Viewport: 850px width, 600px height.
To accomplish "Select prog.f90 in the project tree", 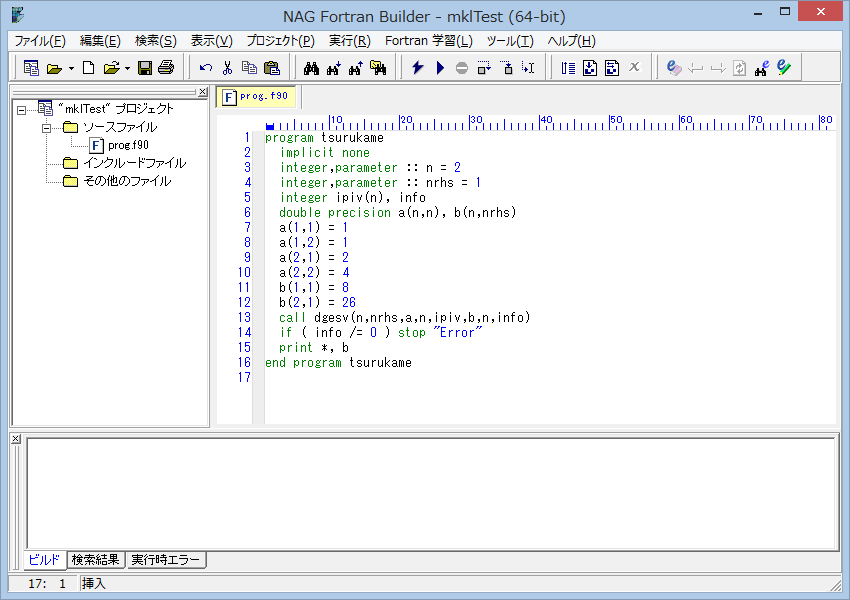I will point(128,145).
